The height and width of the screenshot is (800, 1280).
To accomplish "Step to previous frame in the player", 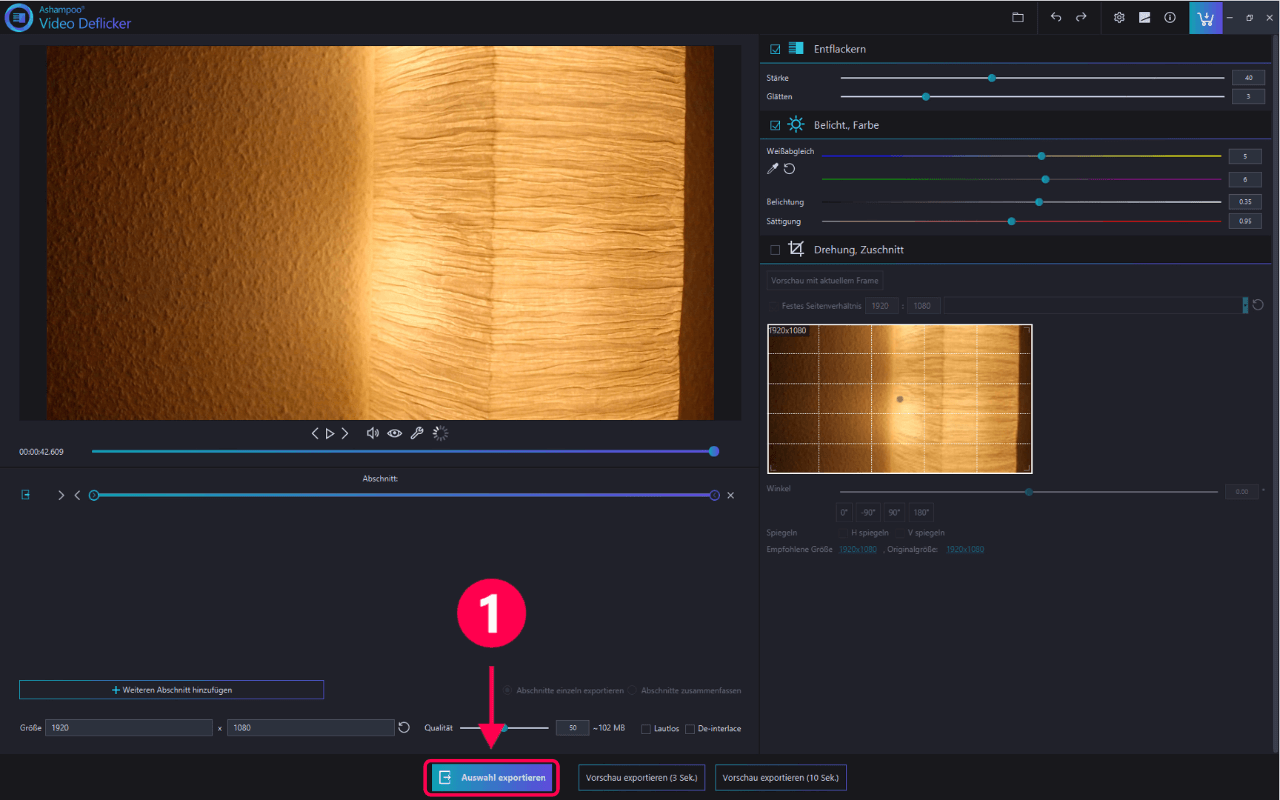I will pyautogui.click(x=315, y=433).
